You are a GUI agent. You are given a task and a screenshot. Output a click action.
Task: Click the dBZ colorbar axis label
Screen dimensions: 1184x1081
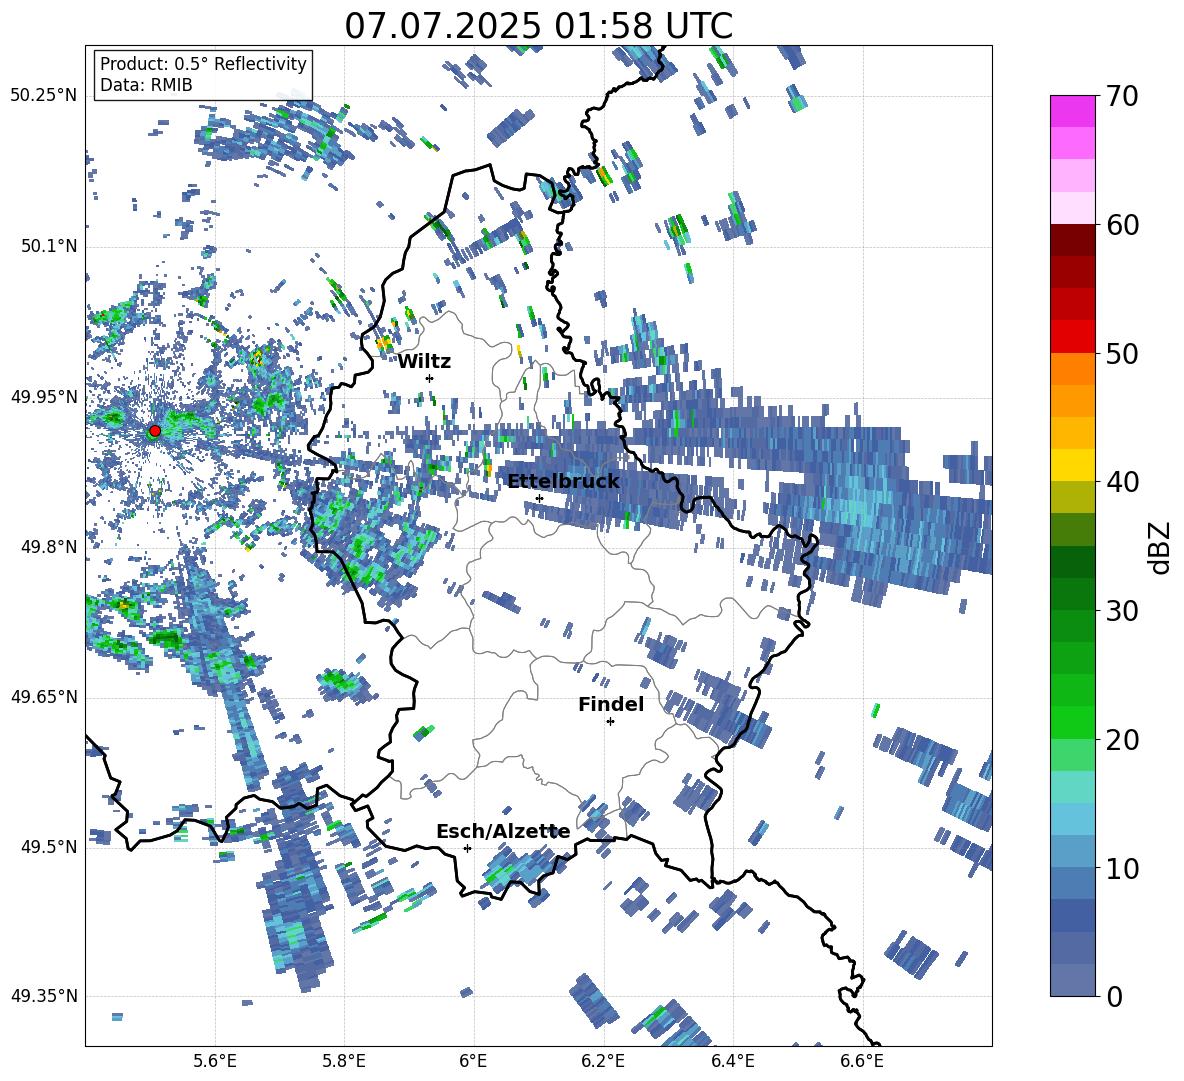tap(1160, 547)
